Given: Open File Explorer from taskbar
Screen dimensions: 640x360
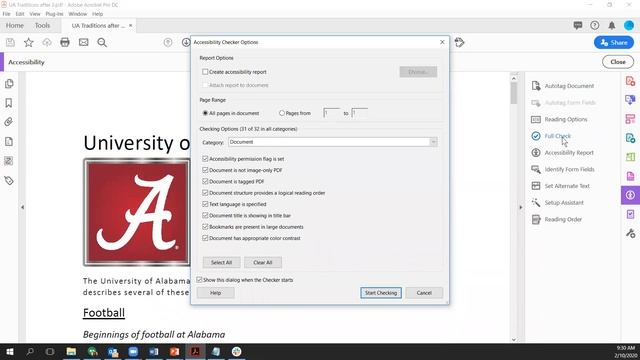Looking at the screenshot, I should pos(71,351).
